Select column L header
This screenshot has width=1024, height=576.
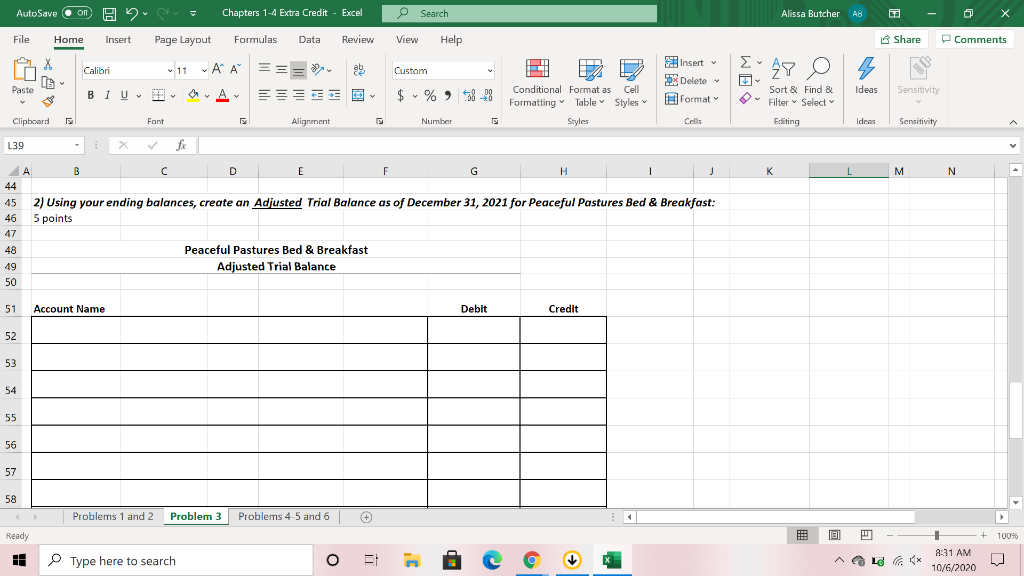click(x=848, y=171)
